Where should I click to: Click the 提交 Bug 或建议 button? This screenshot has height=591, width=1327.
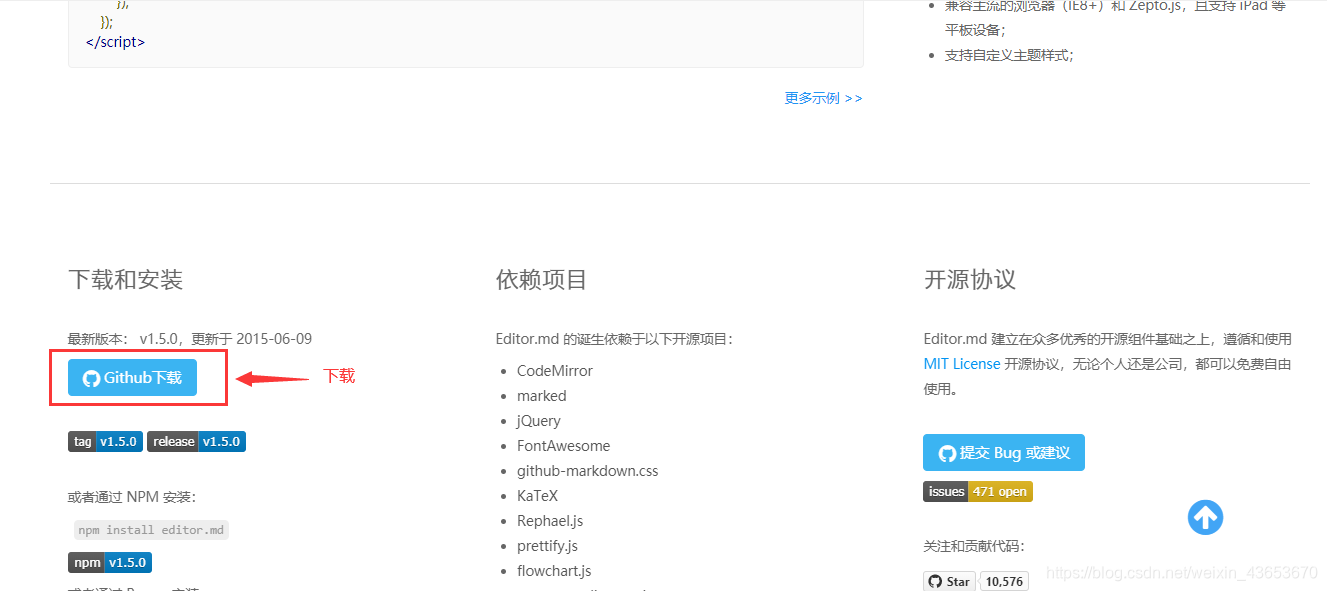coord(1004,453)
